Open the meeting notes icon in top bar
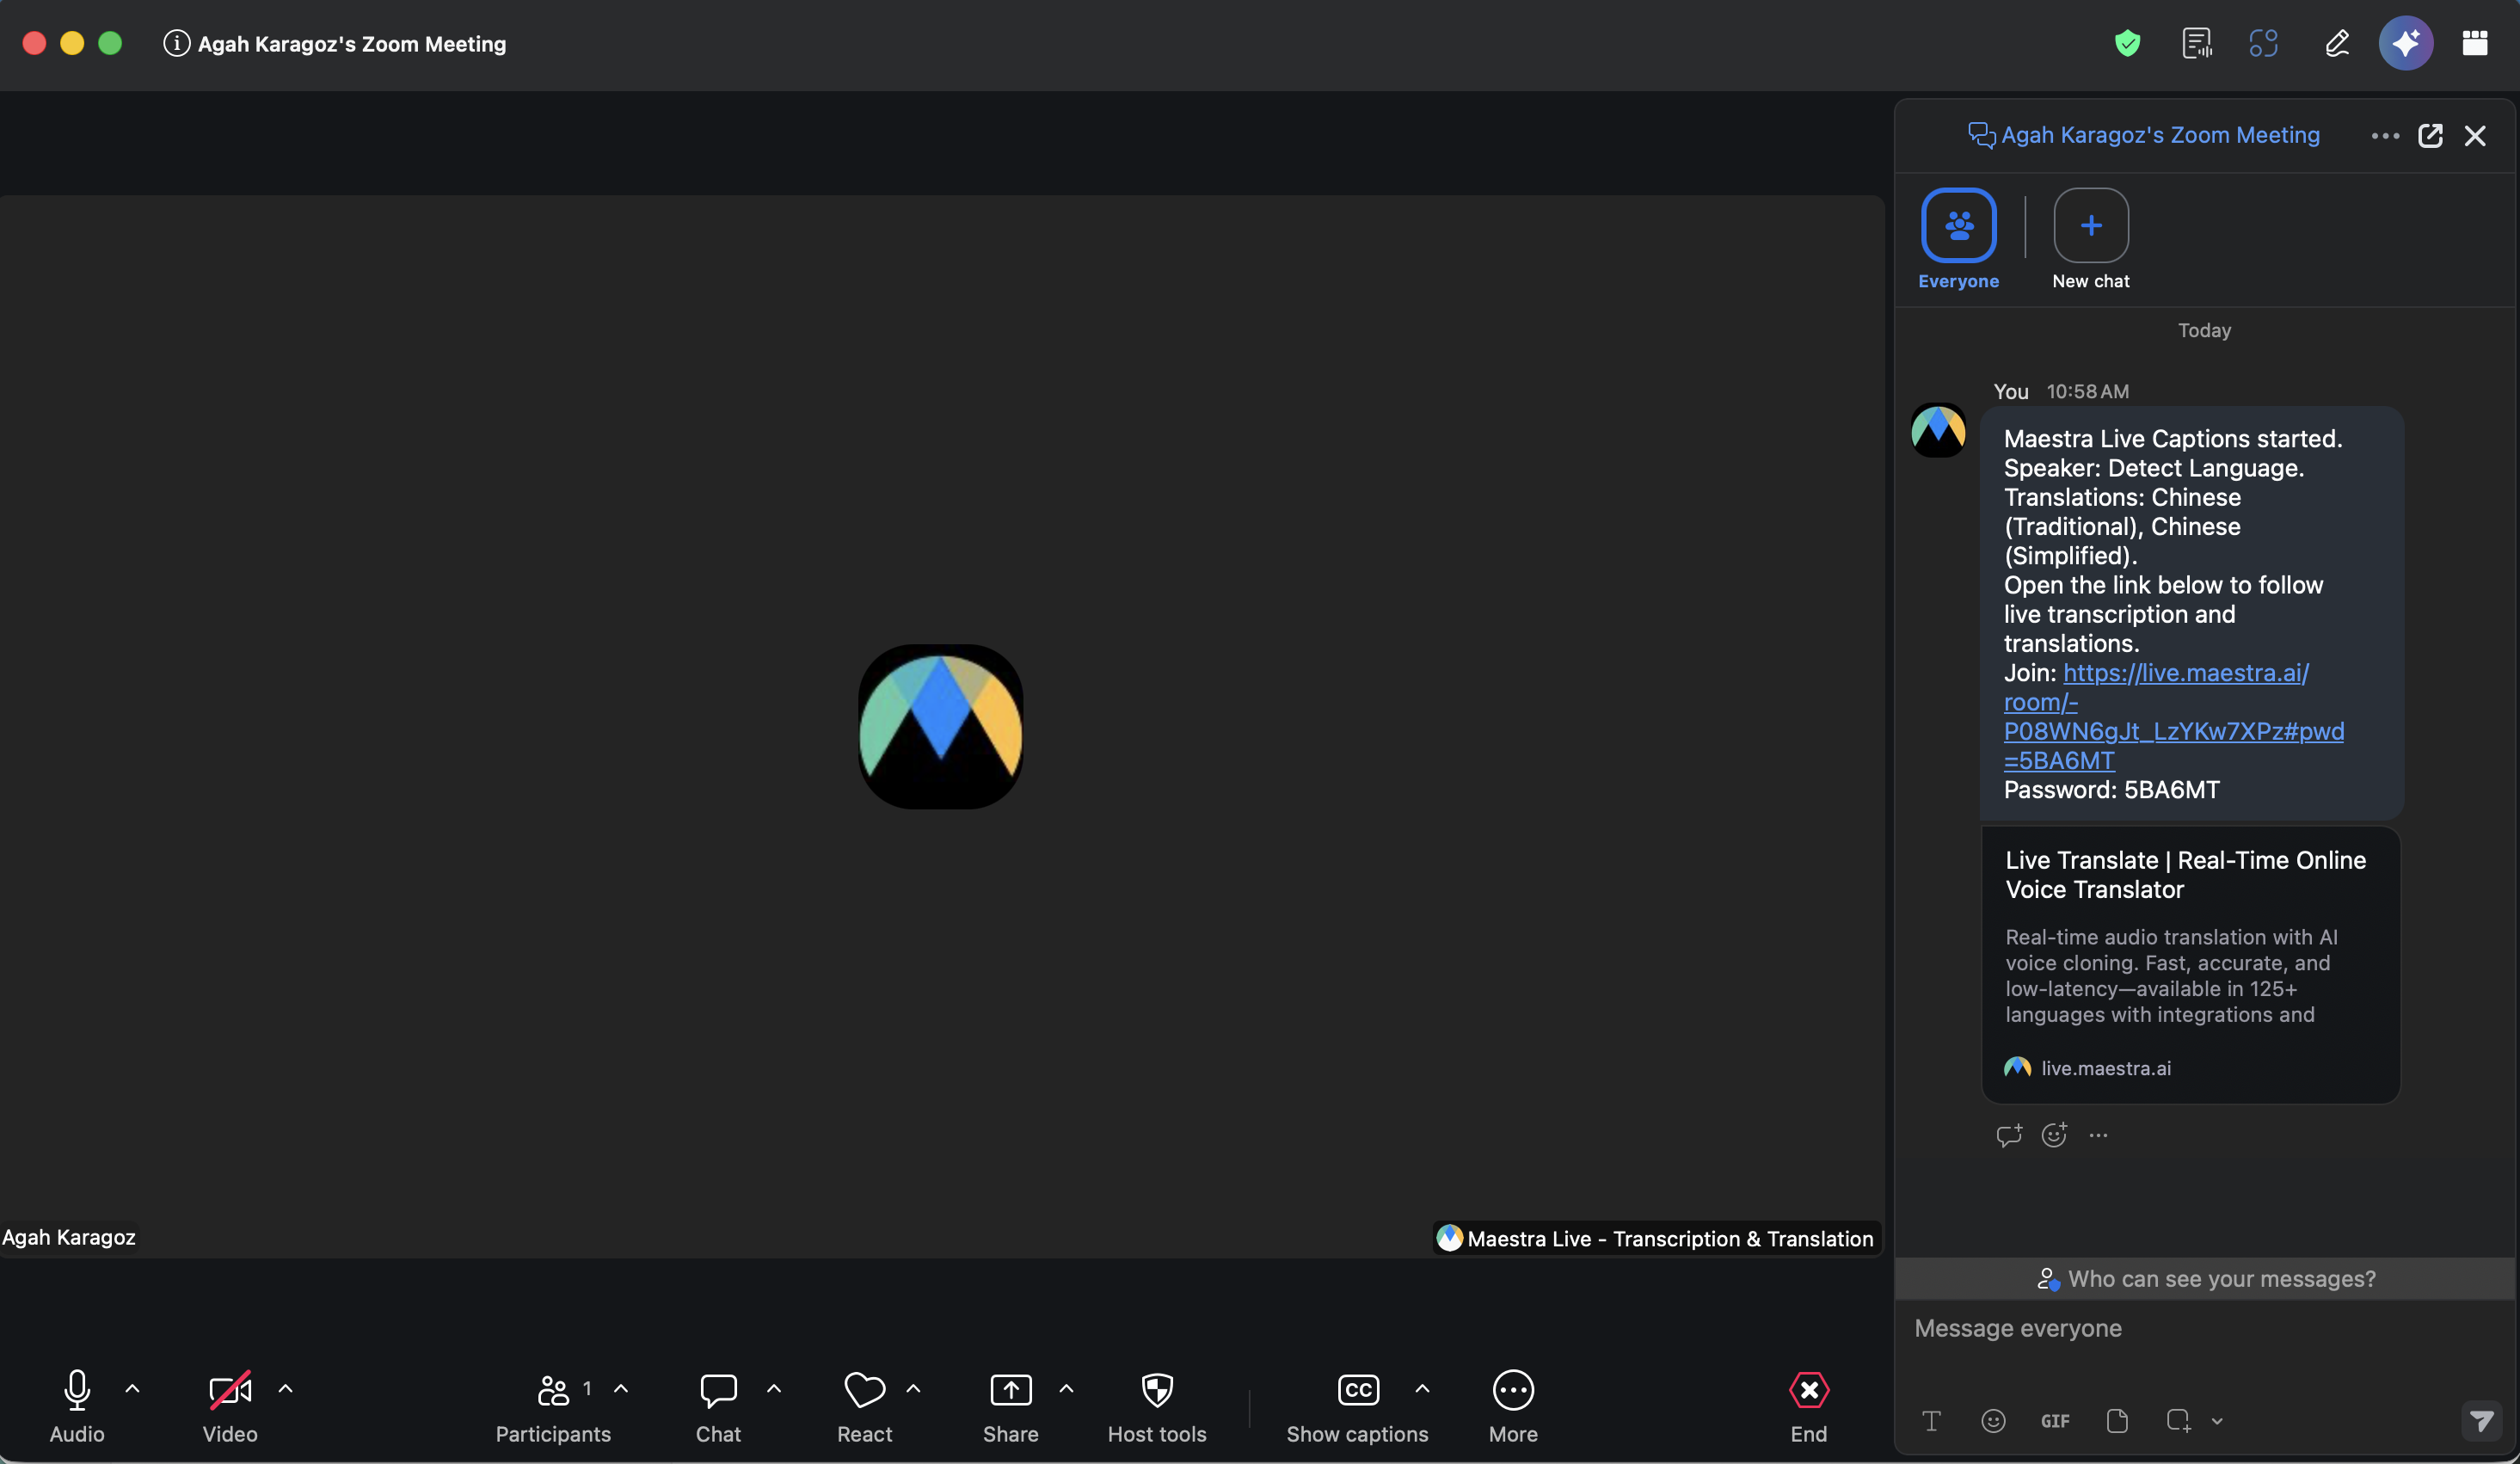This screenshot has height=1464, width=2520. [2196, 44]
